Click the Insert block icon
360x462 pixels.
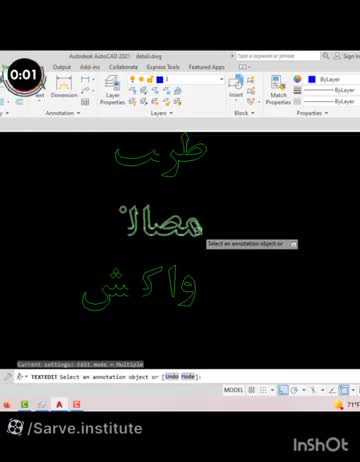click(x=236, y=86)
